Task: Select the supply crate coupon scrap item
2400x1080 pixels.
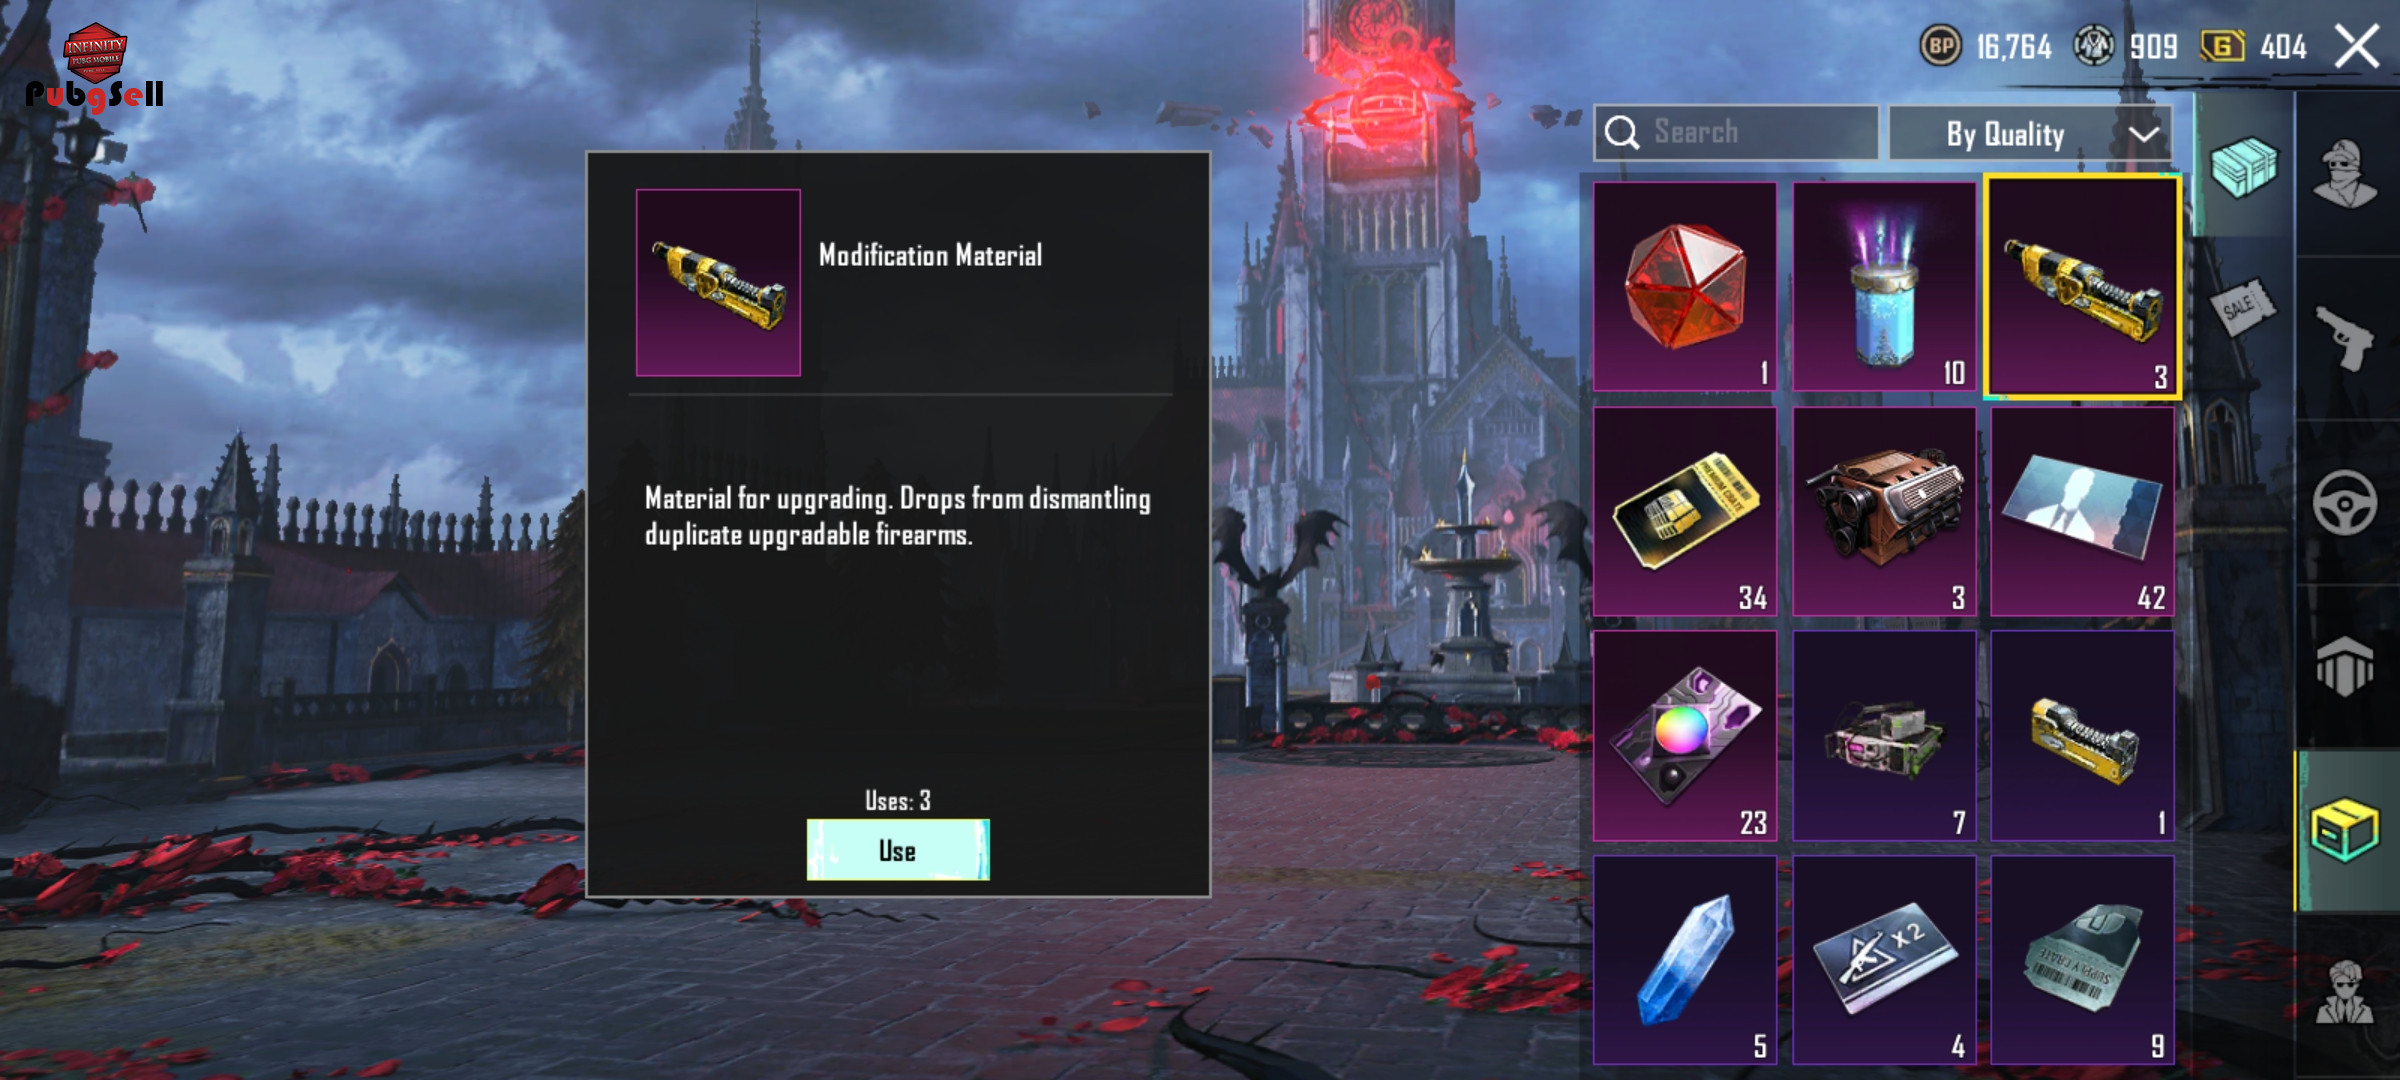Action: pyautogui.click(x=2083, y=960)
